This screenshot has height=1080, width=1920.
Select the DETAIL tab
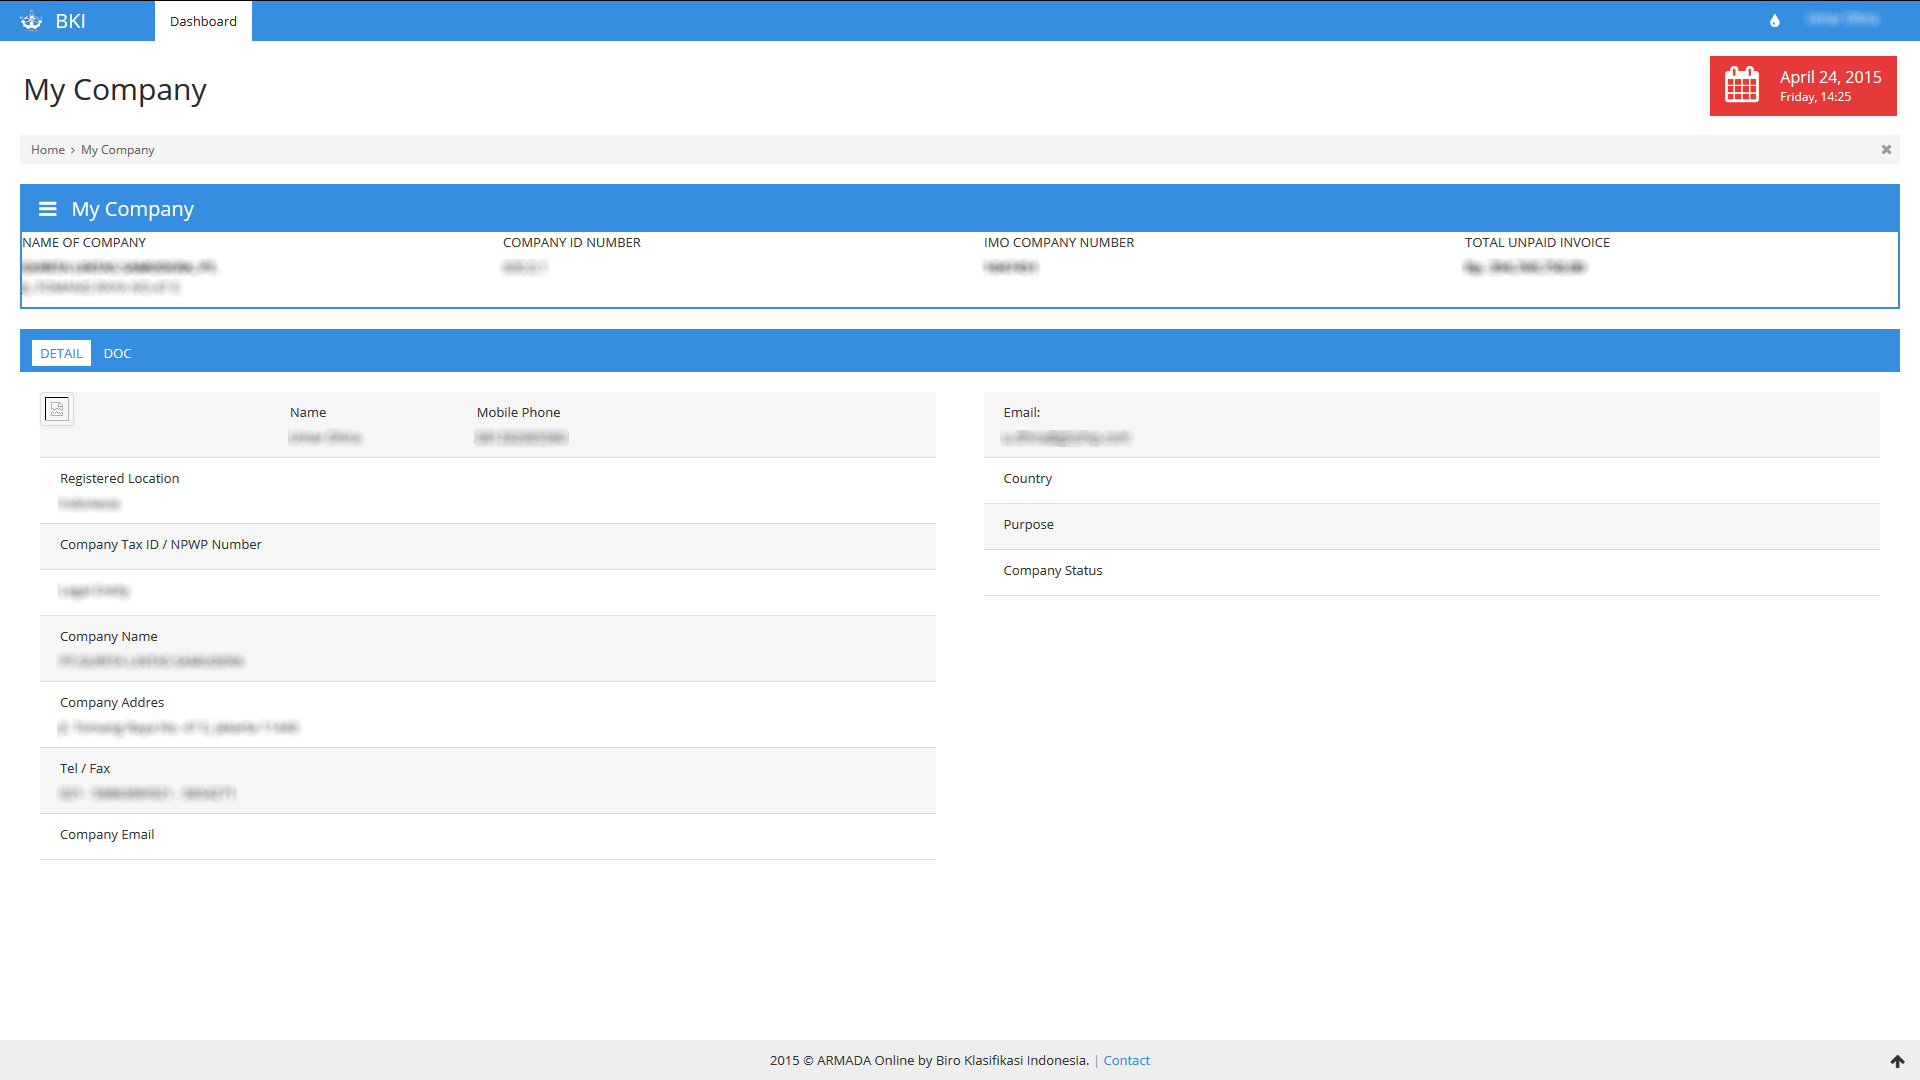pos(61,353)
